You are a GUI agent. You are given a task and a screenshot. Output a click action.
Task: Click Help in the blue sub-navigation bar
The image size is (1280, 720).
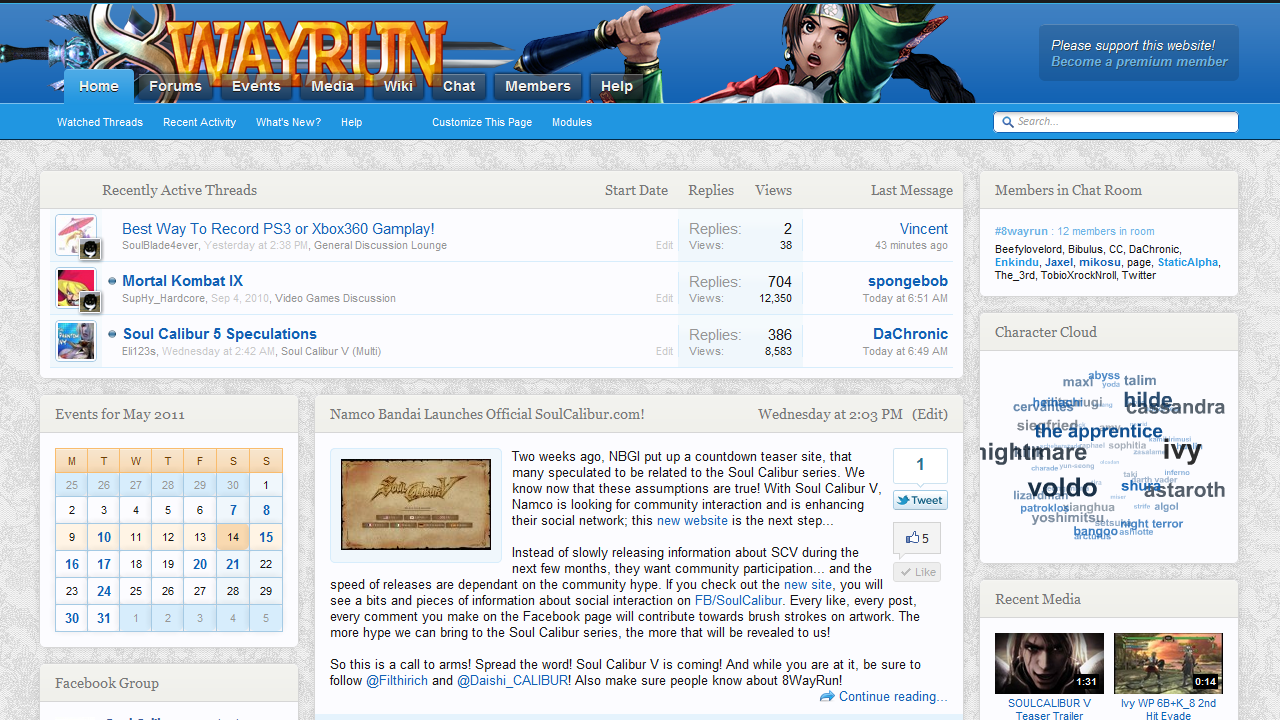point(351,122)
